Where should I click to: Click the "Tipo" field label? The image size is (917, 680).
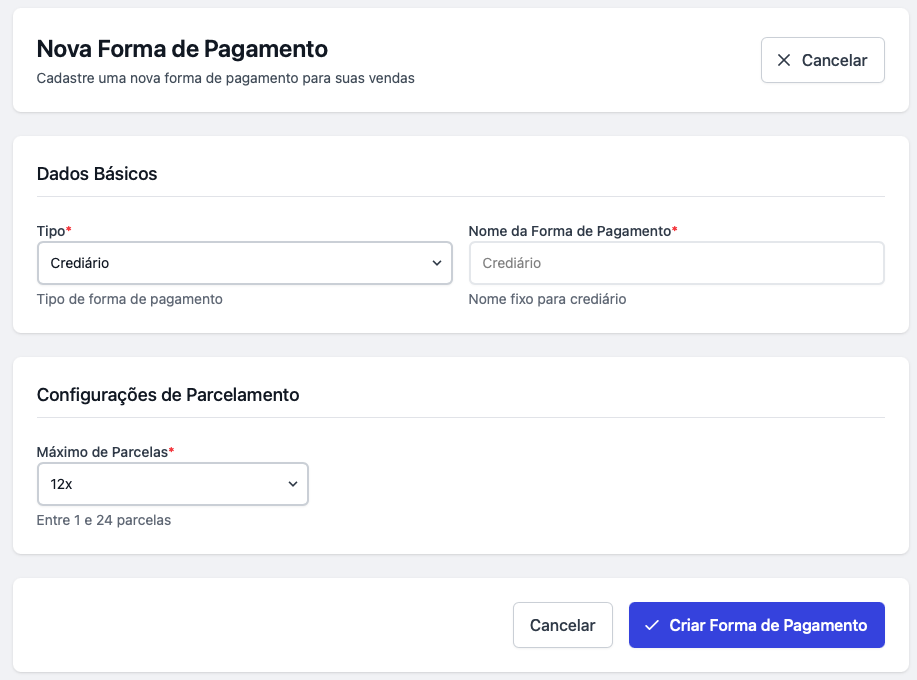pos(51,231)
